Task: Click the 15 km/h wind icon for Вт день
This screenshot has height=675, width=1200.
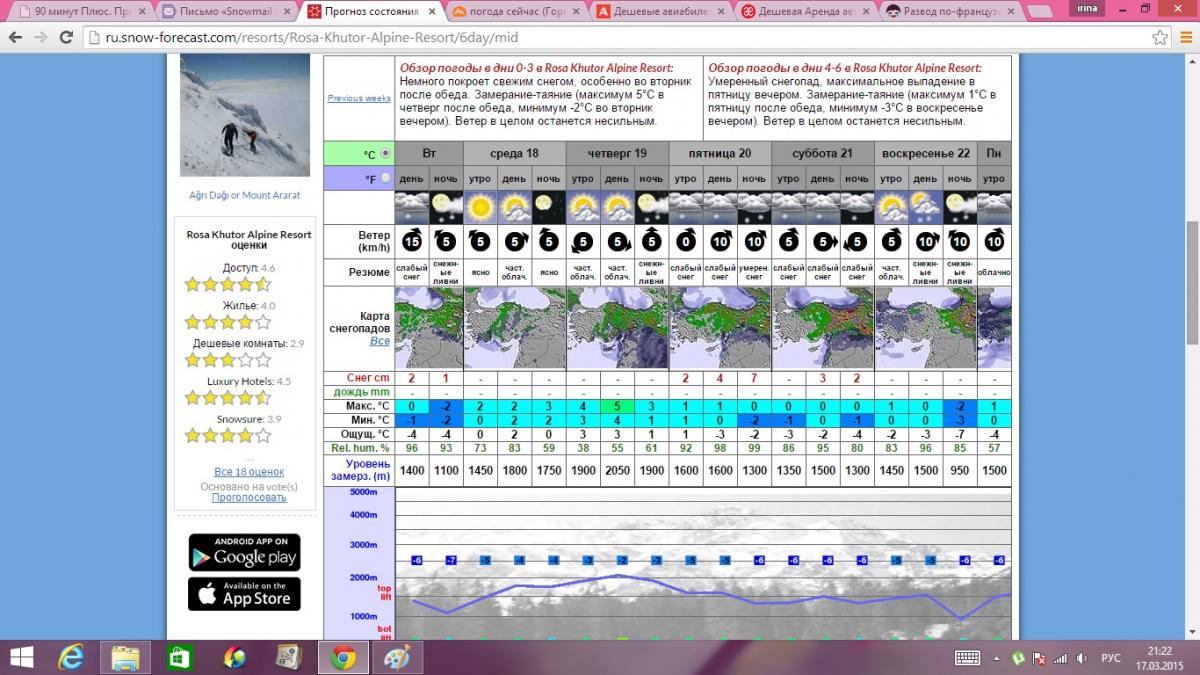Action: tap(411, 241)
